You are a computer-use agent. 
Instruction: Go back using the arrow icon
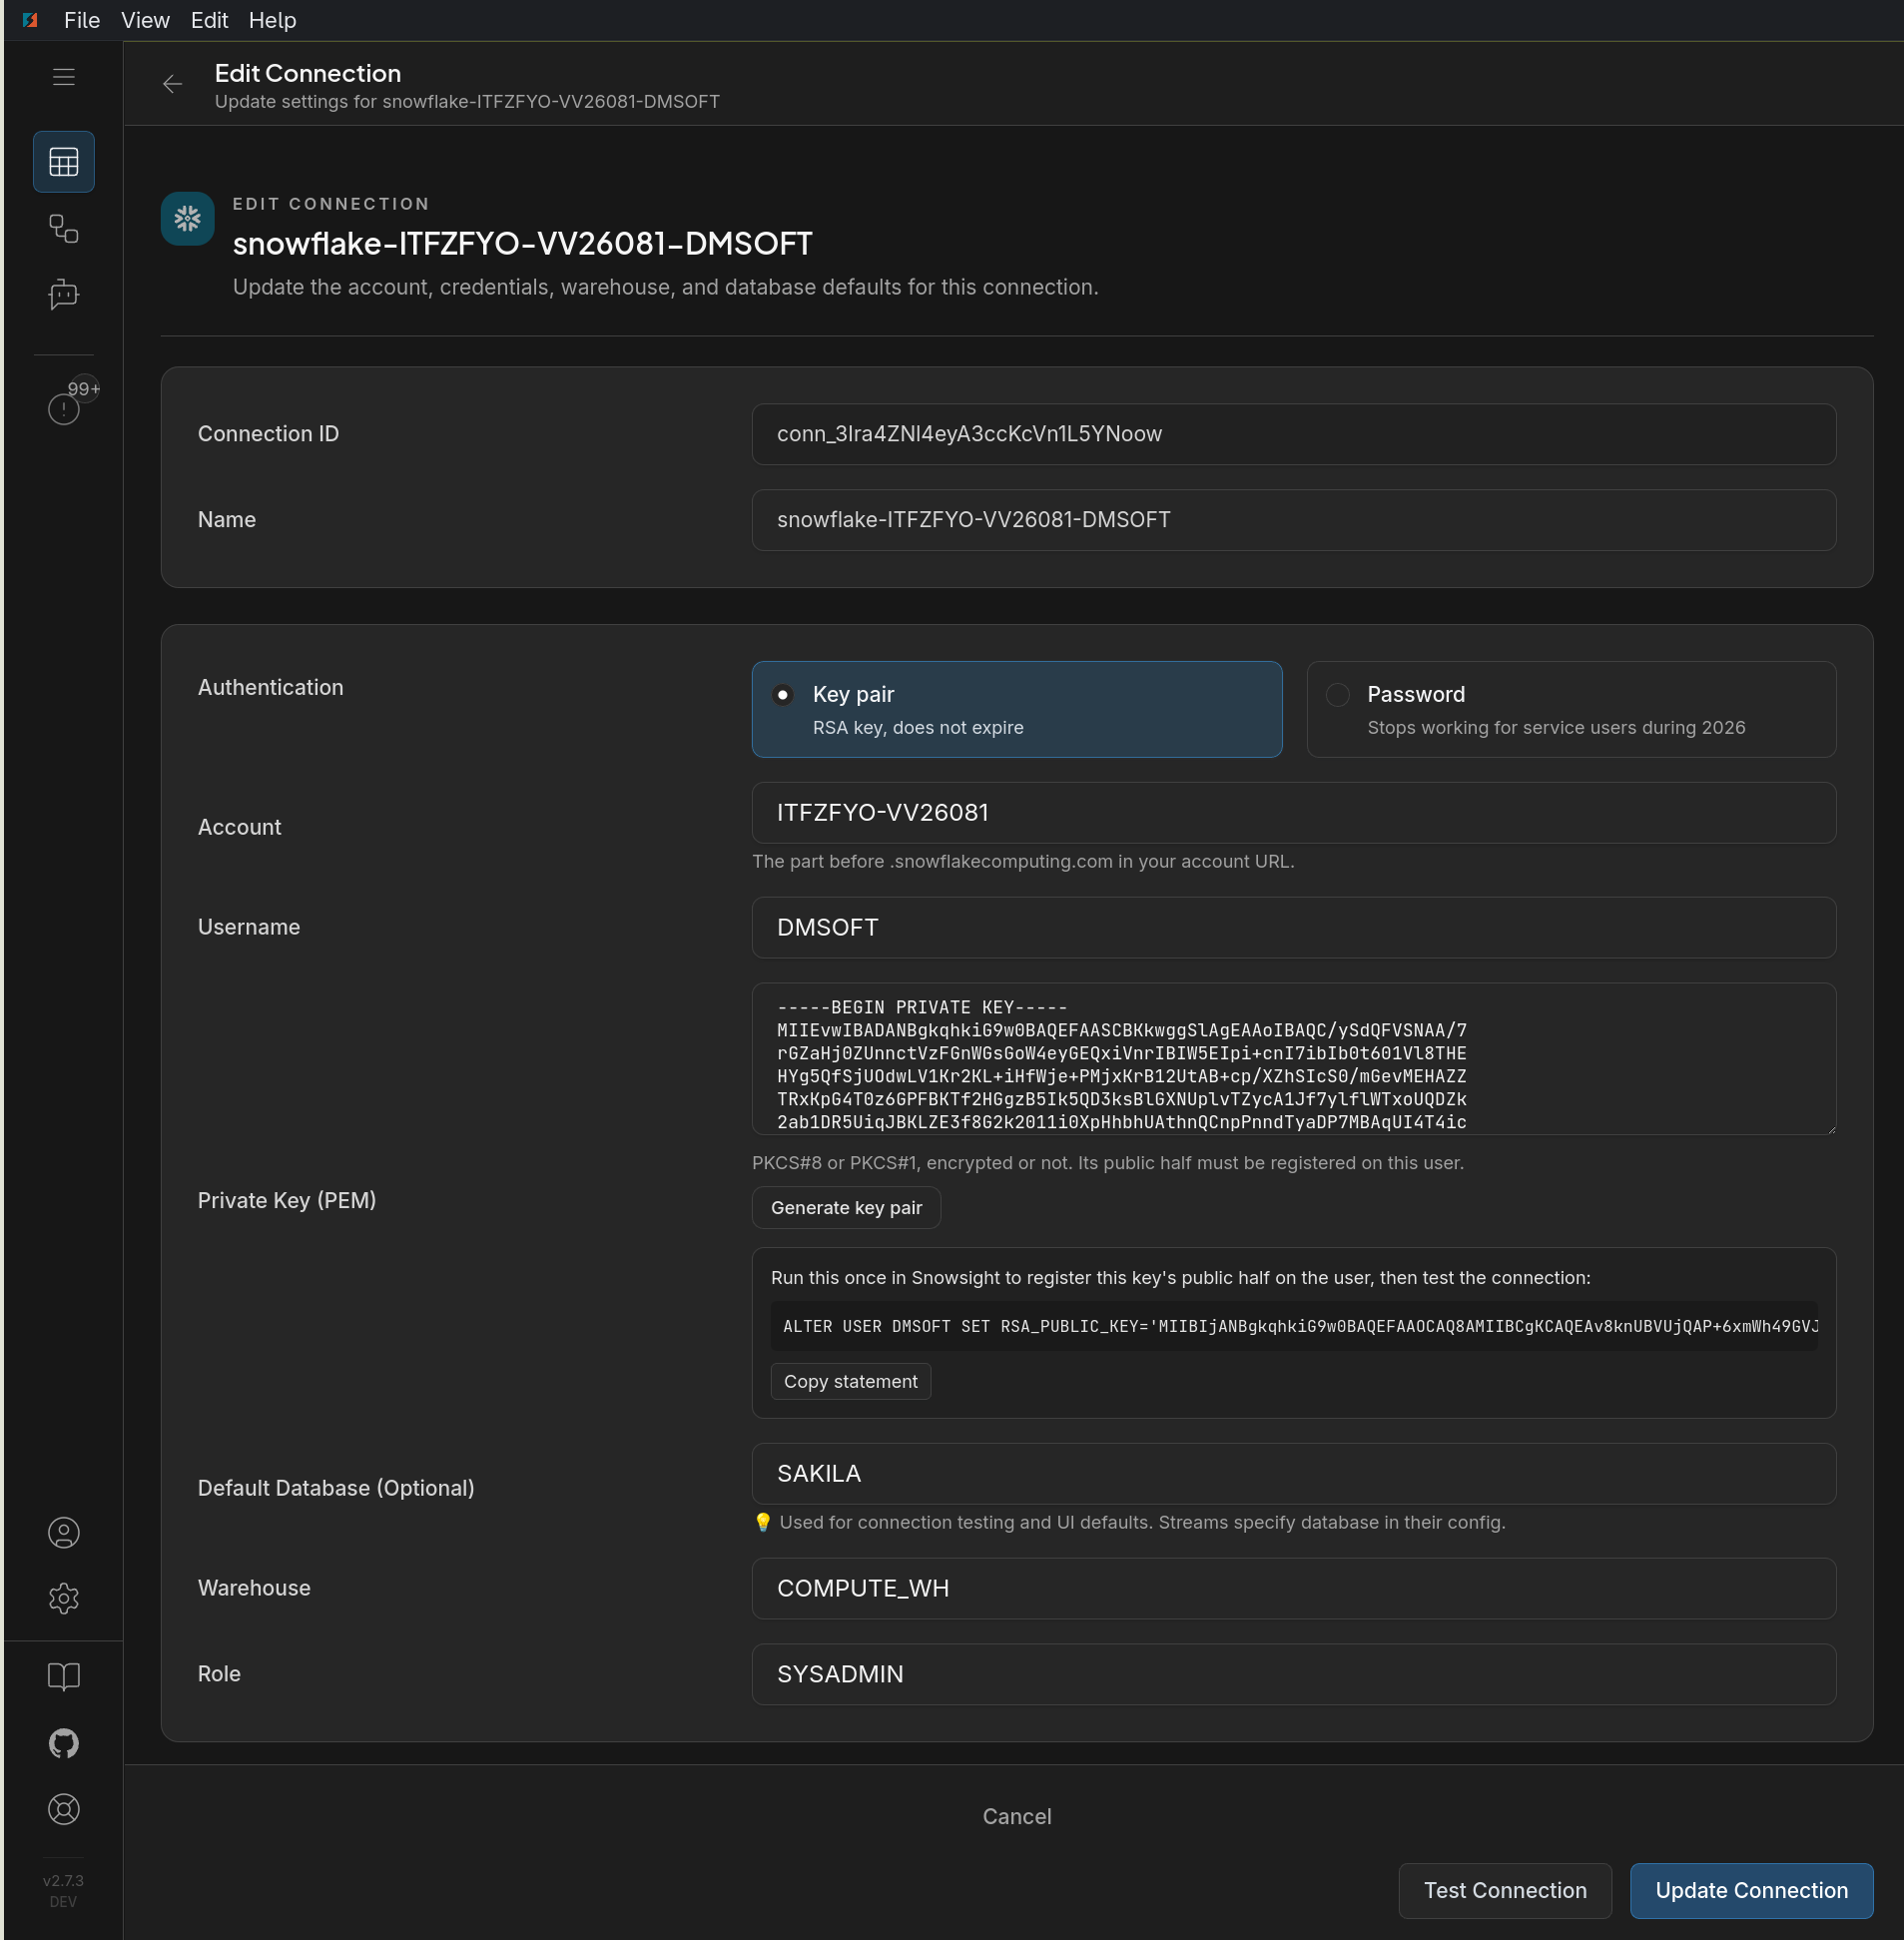coord(172,84)
